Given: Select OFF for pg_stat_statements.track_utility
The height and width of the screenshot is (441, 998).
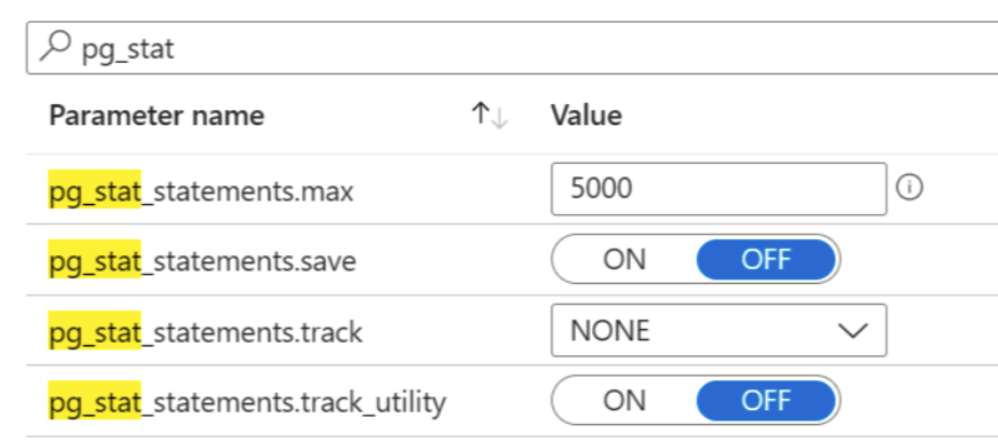Looking at the screenshot, I should tap(766, 401).
